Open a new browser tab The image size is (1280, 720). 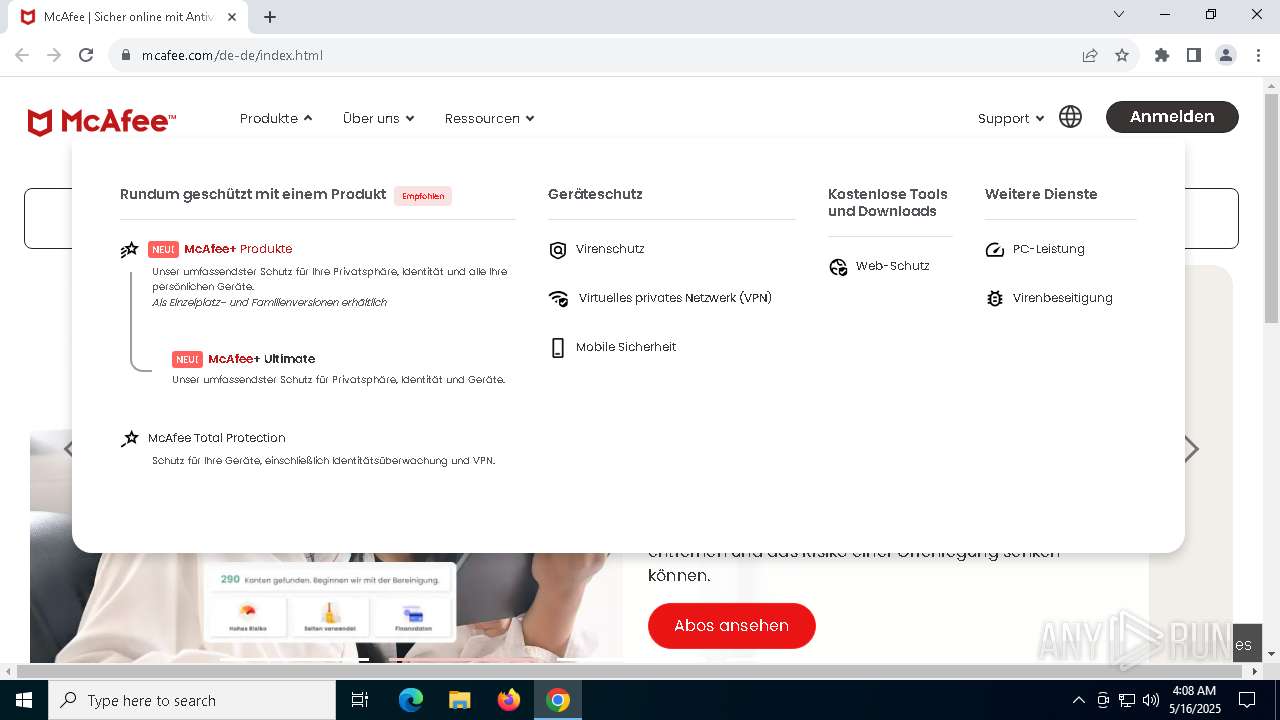269,16
